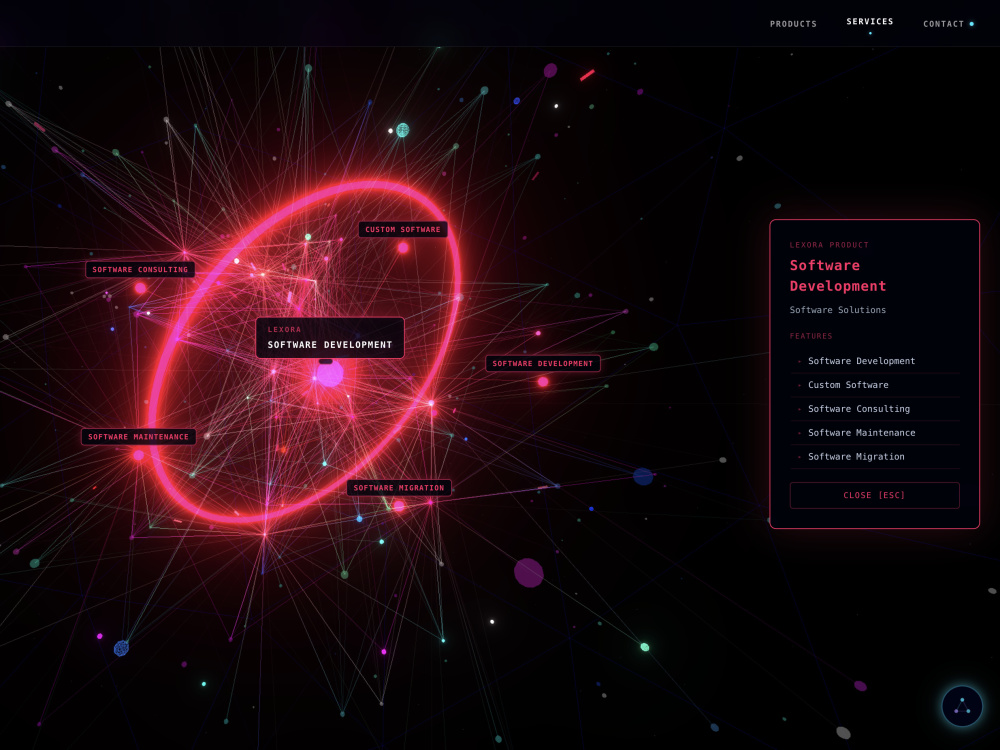Screen dimensions: 1000x750
Task: Click the red dot under Custom Software
Action: [403, 248]
